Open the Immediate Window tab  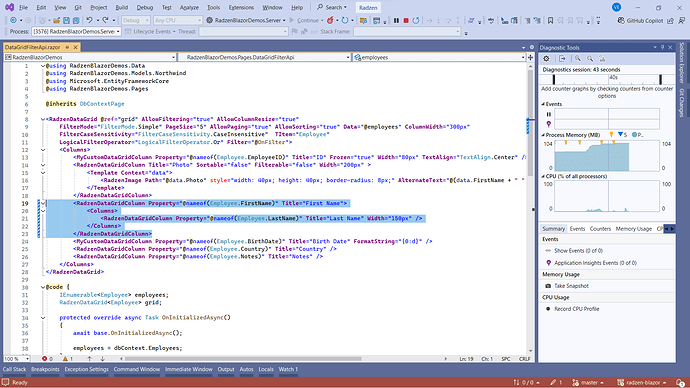click(189, 370)
